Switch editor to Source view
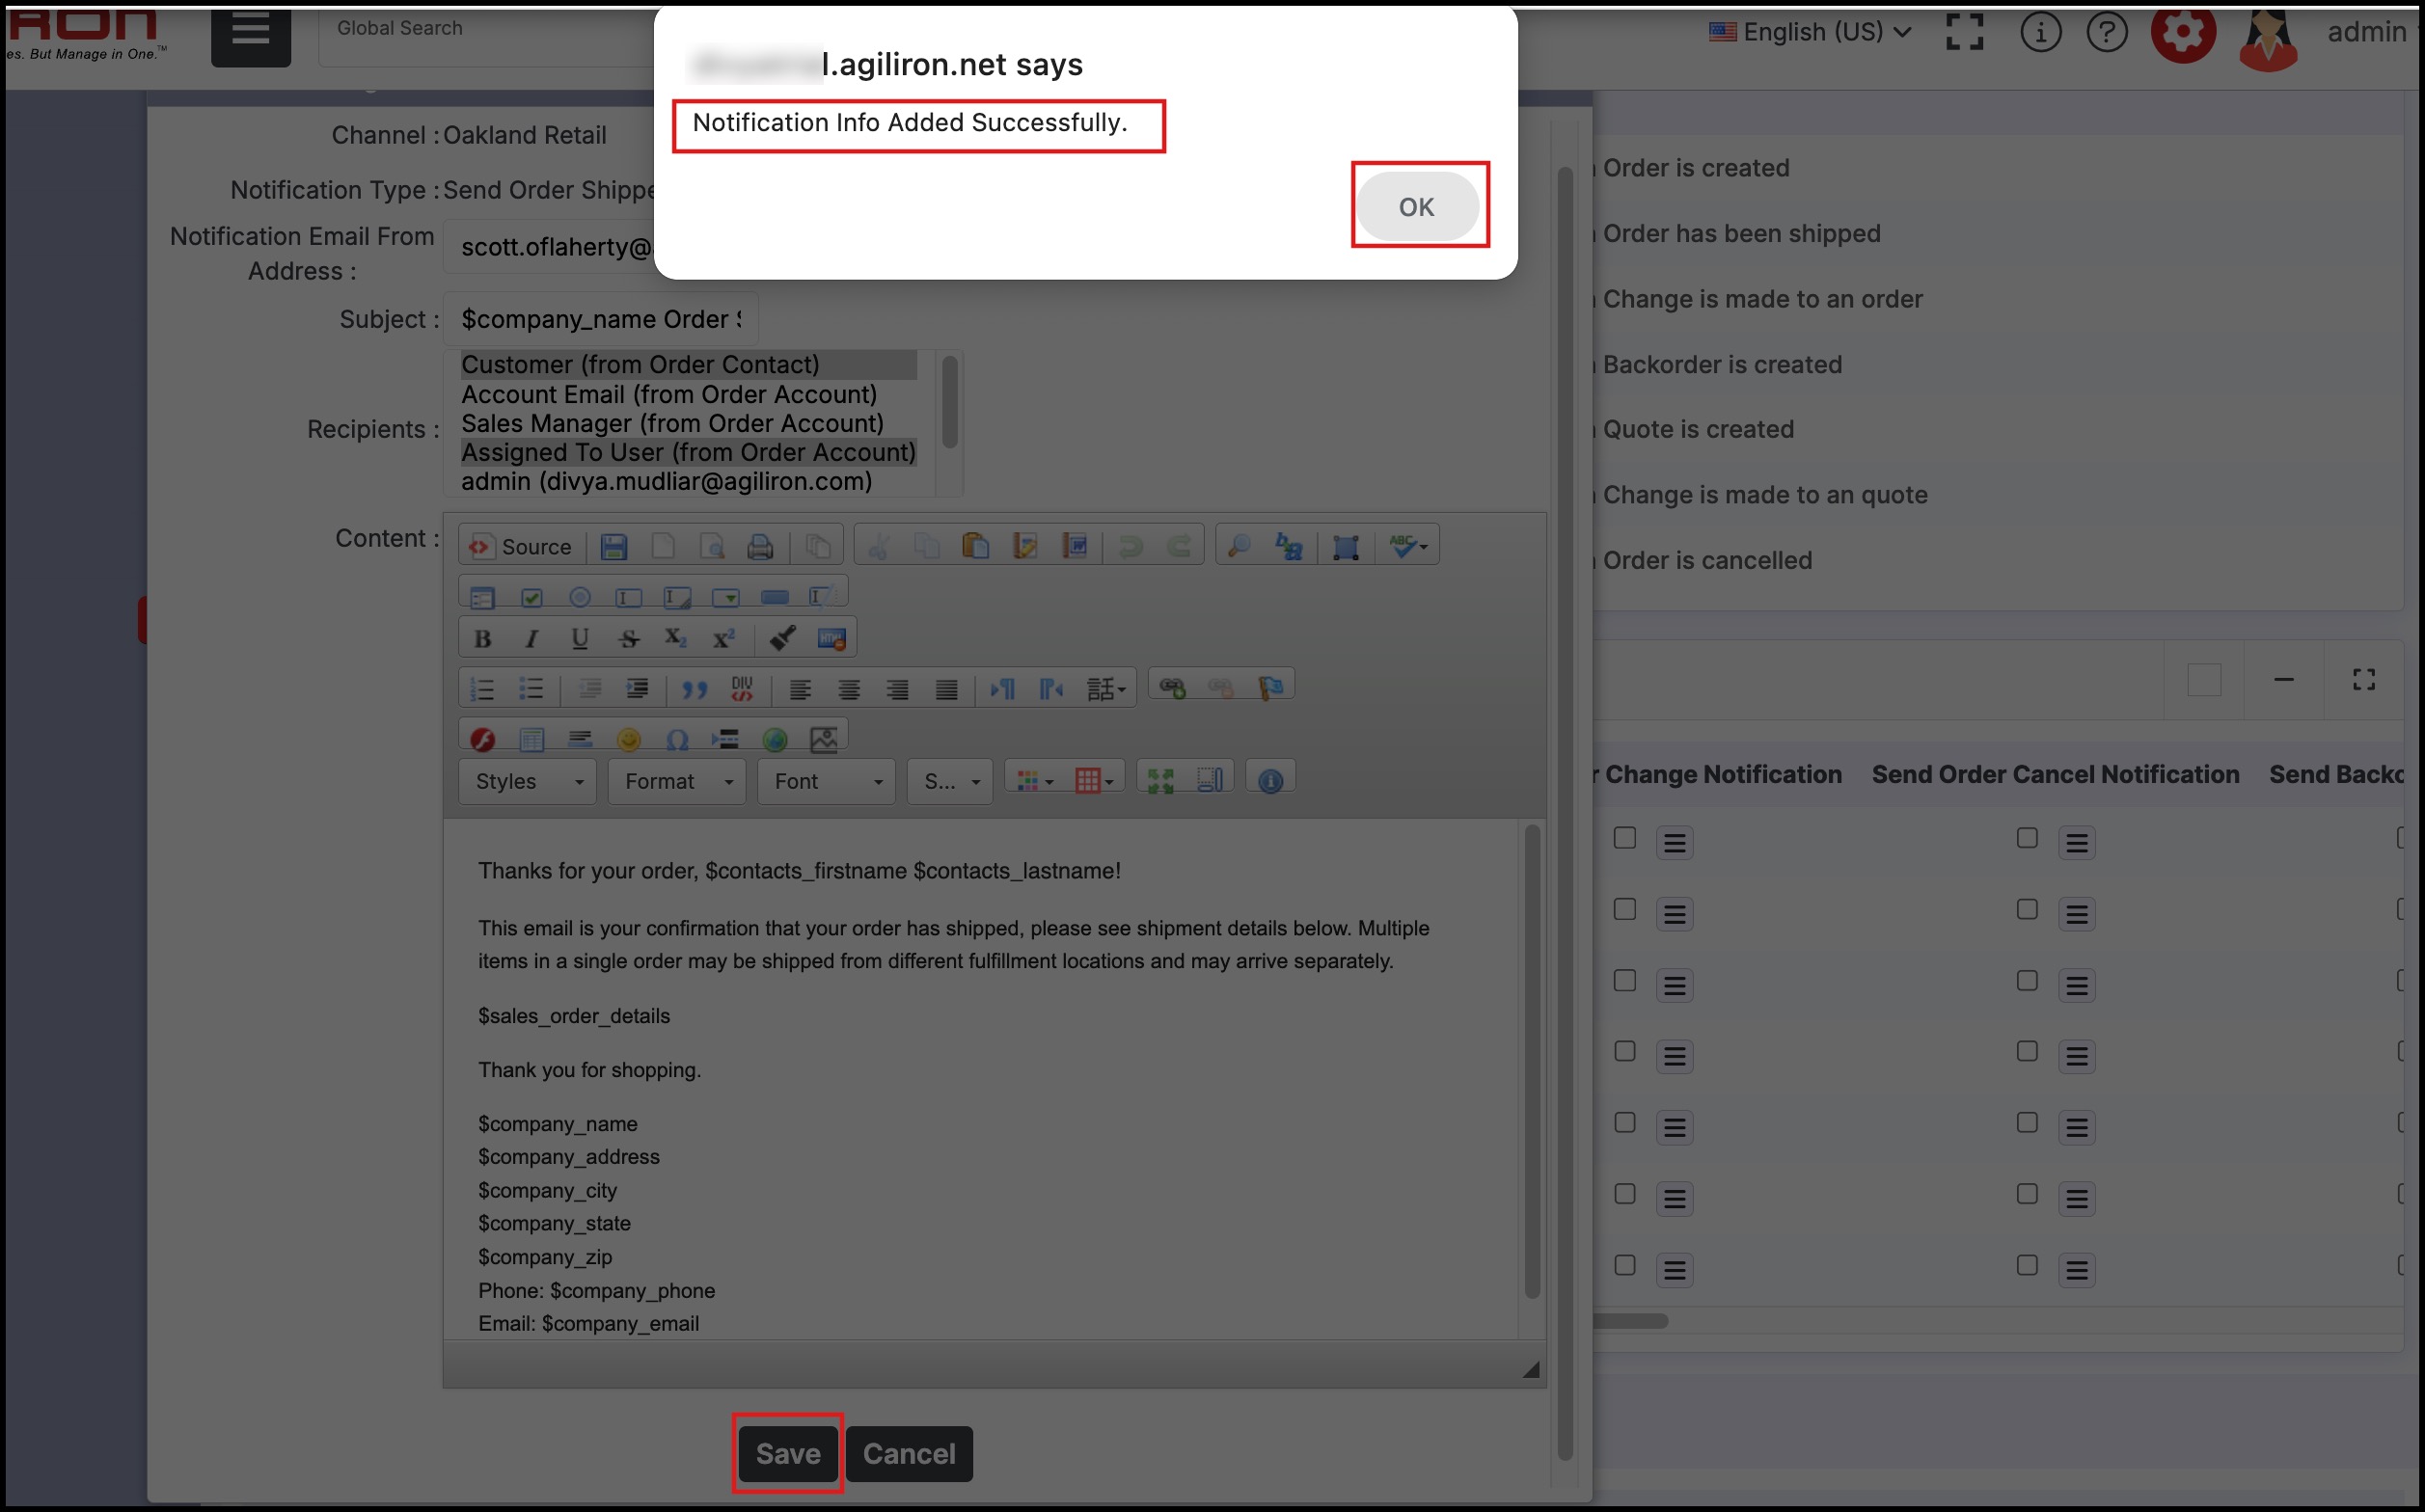This screenshot has height=1512, width=2425. [521, 546]
